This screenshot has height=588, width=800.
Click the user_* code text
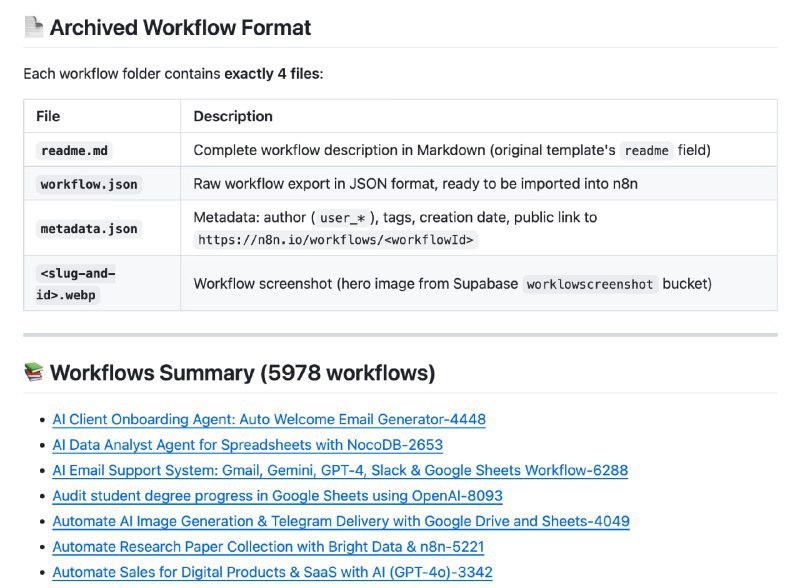(x=342, y=218)
